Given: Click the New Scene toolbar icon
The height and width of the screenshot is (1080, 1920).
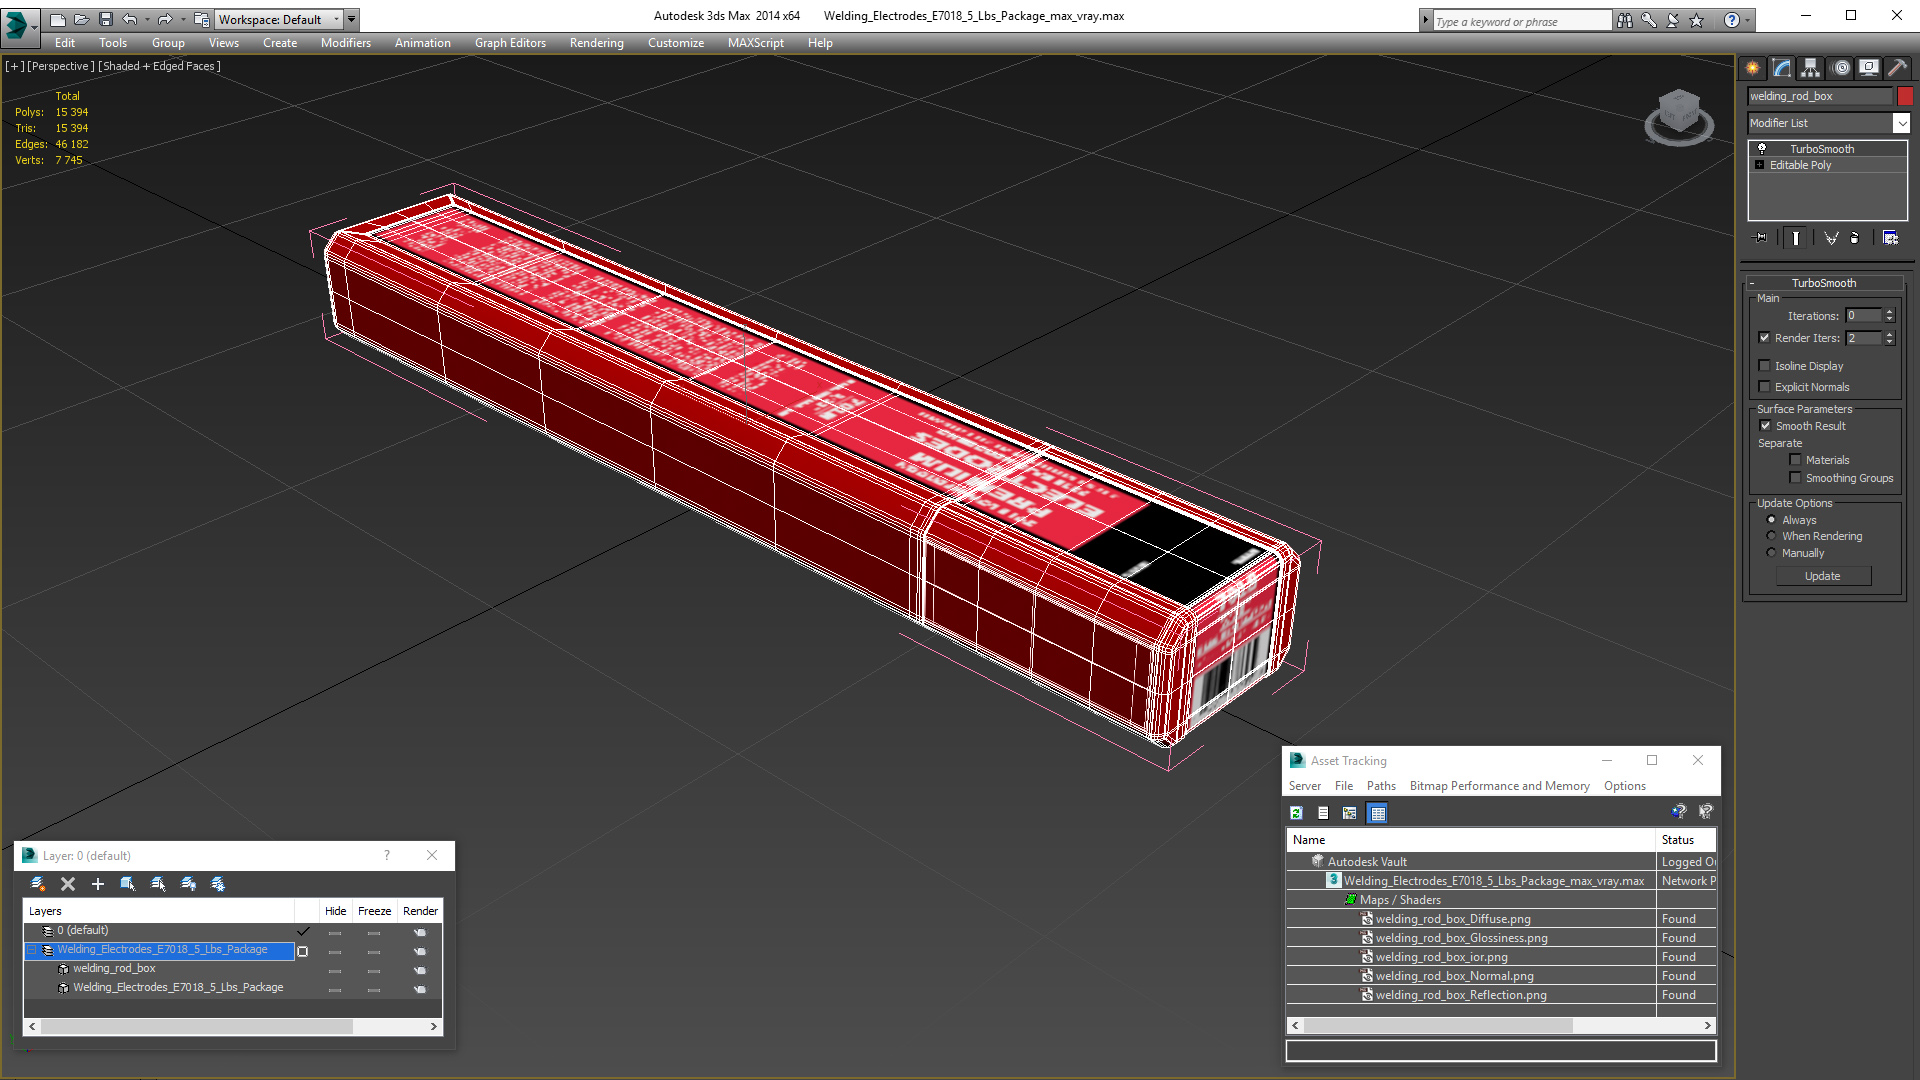Looking at the screenshot, I should click(58, 19).
